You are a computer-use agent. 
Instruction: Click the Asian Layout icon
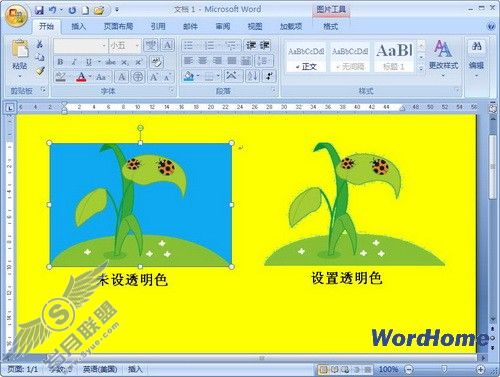click(x=233, y=76)
